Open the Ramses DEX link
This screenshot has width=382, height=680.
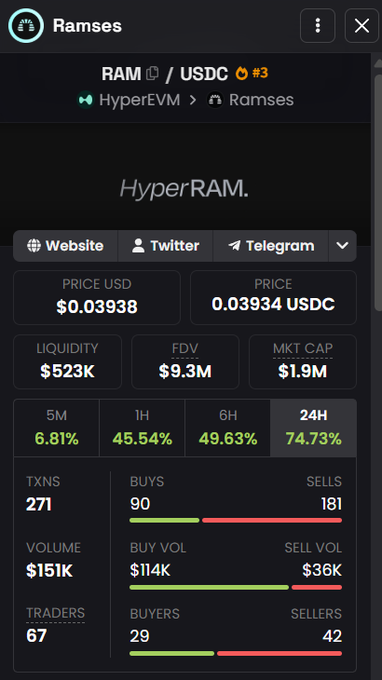click(261, 100)
